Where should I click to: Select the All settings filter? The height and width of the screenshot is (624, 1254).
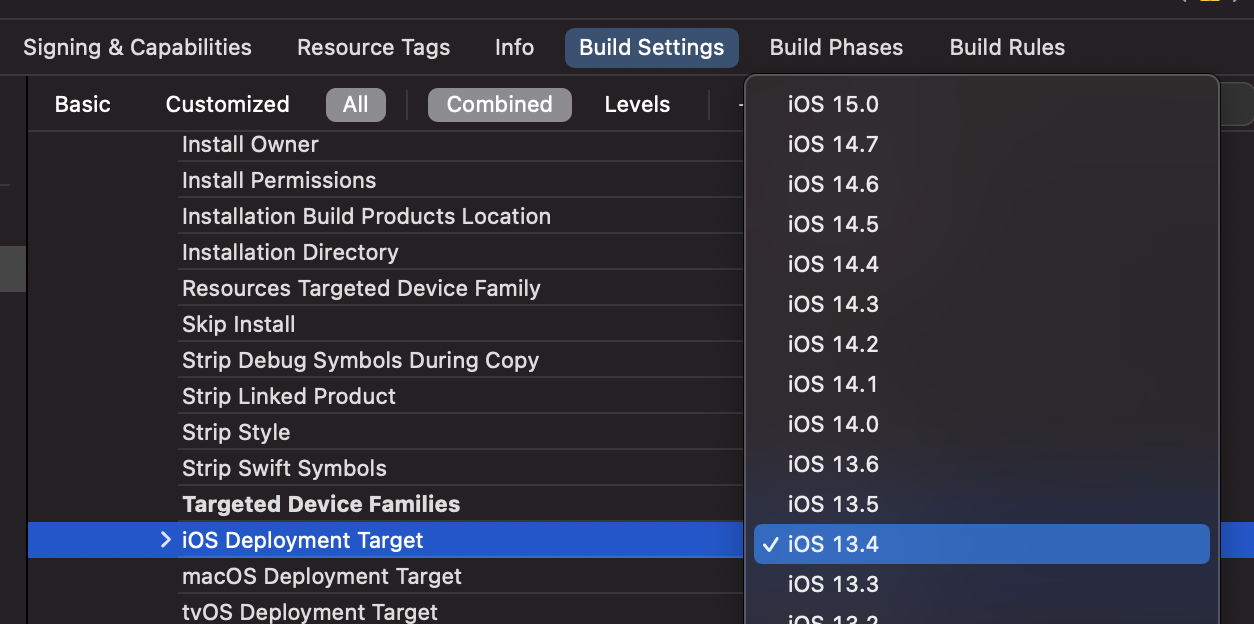coord(355,104)
